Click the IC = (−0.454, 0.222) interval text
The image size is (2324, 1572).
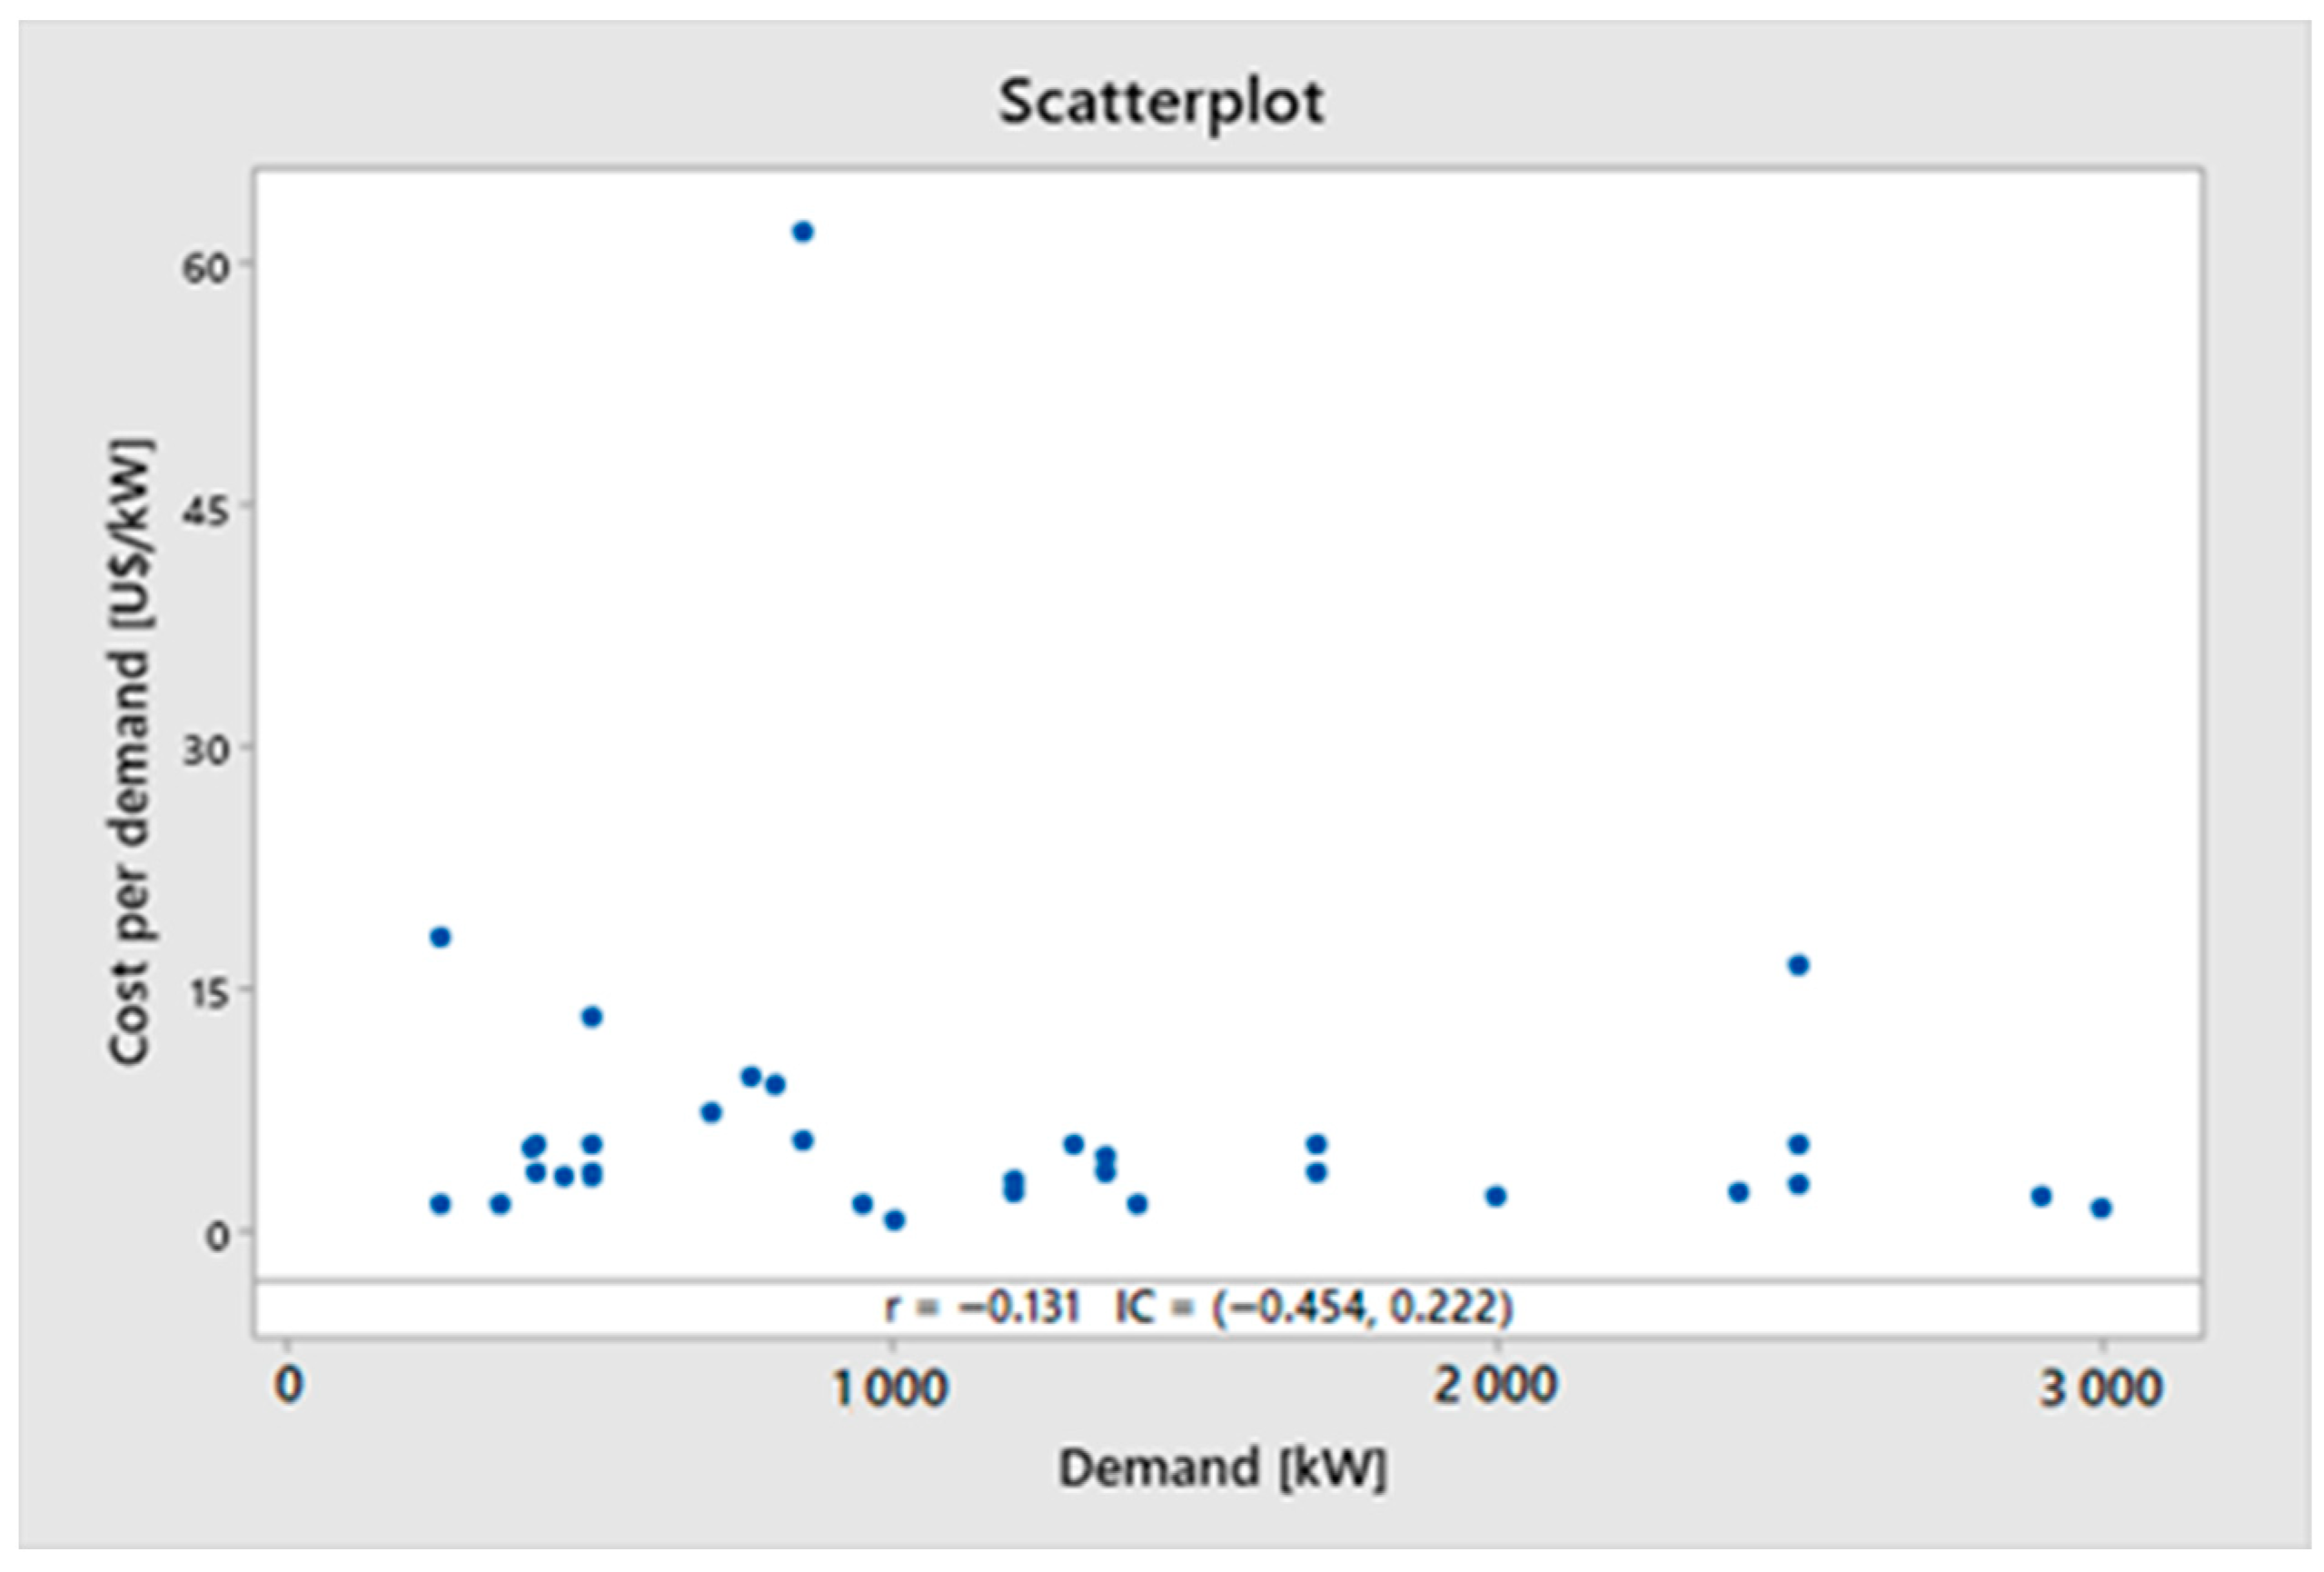(x=1313, y=1306)
